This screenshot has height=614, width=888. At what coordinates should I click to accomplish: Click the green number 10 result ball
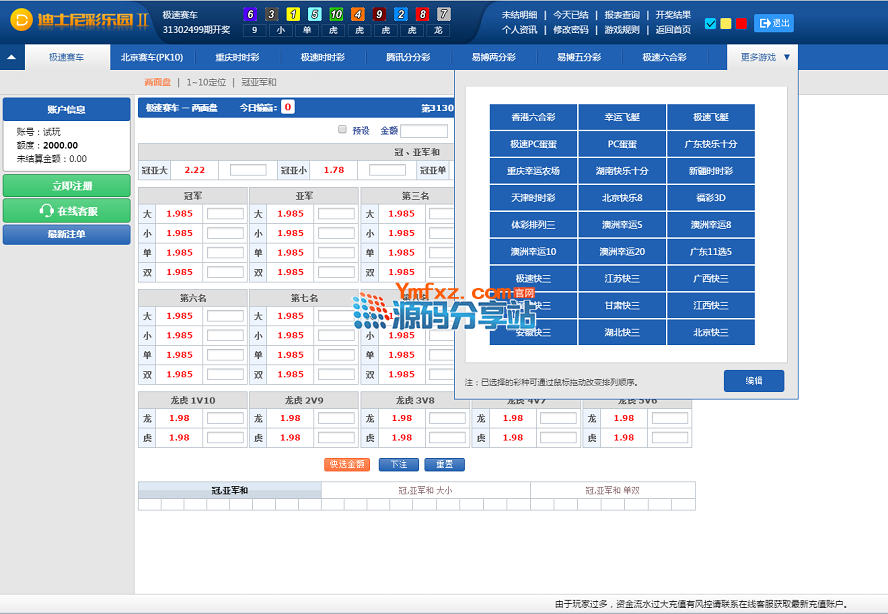[336, 15]
